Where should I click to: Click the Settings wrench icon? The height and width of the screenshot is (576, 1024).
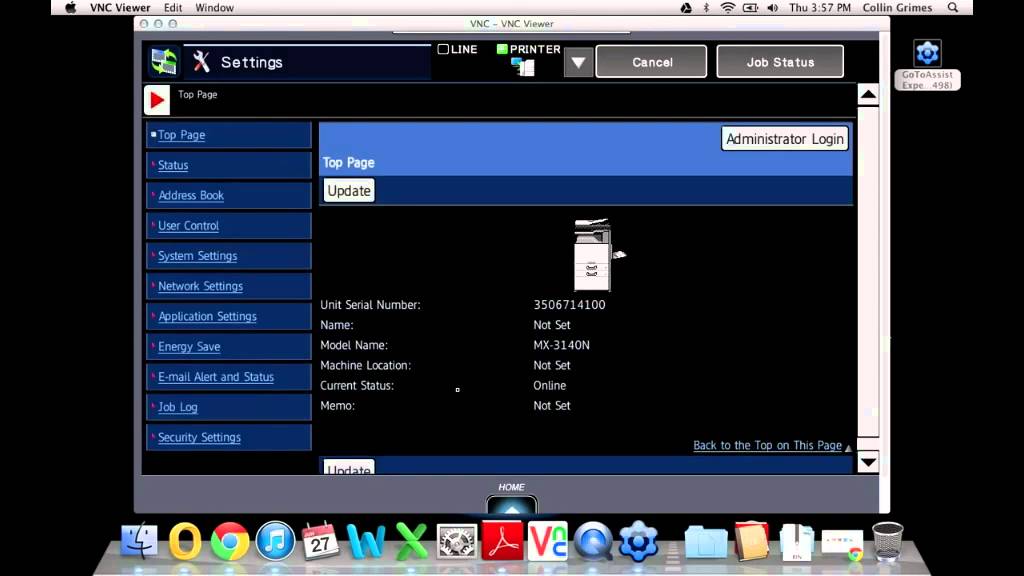coord(201,62)
